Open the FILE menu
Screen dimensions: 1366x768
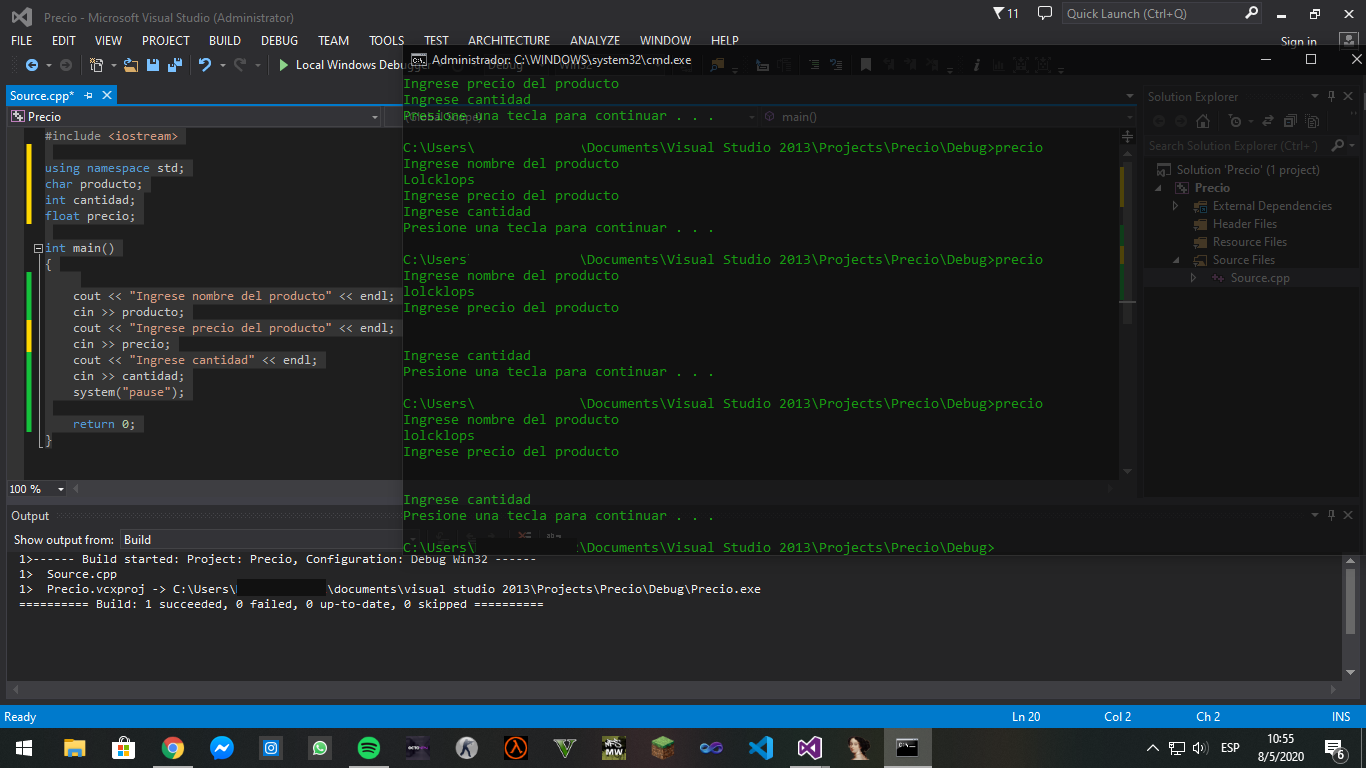point(22,41)
